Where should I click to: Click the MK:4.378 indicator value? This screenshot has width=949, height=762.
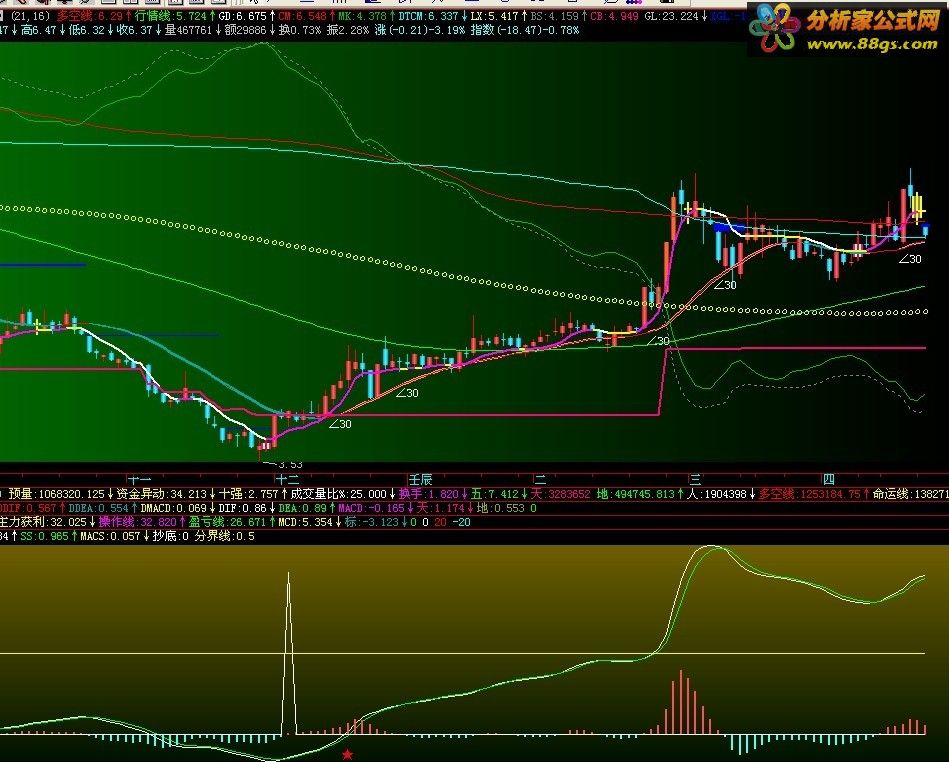pos(361,16)
